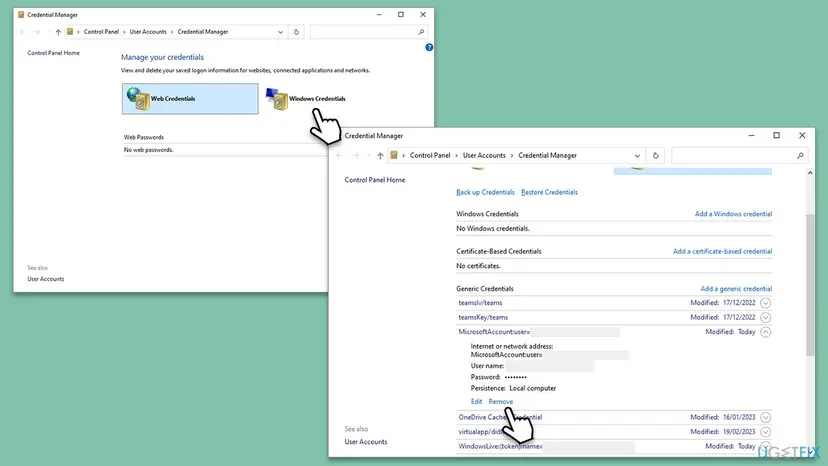The width and height of the screenshot is (828, 466).
Task: Expand the virtualapp/didlogical credential chevron
Action: (x=765, y=432)
